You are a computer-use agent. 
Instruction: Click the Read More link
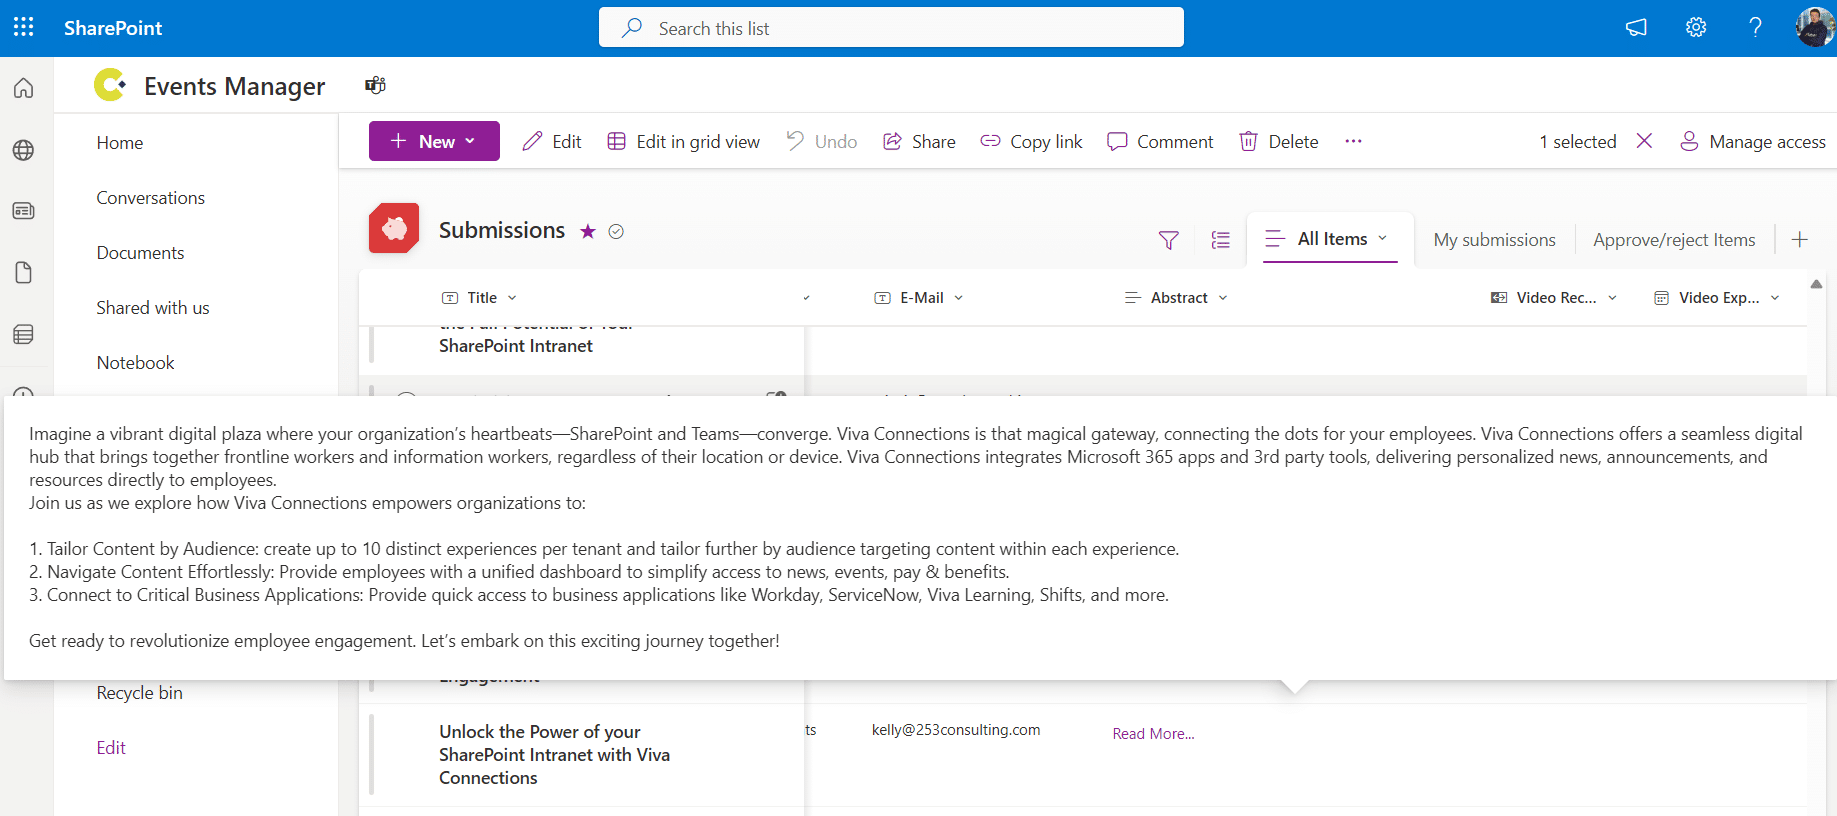(x=1153, y=734)
